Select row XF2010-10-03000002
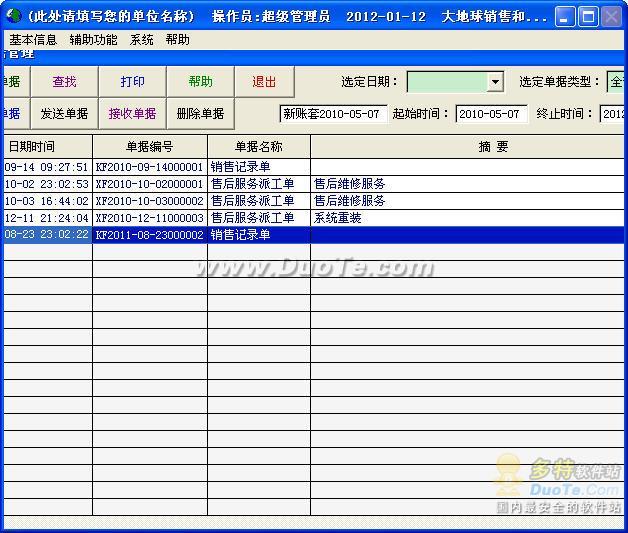 coord(314,201)
